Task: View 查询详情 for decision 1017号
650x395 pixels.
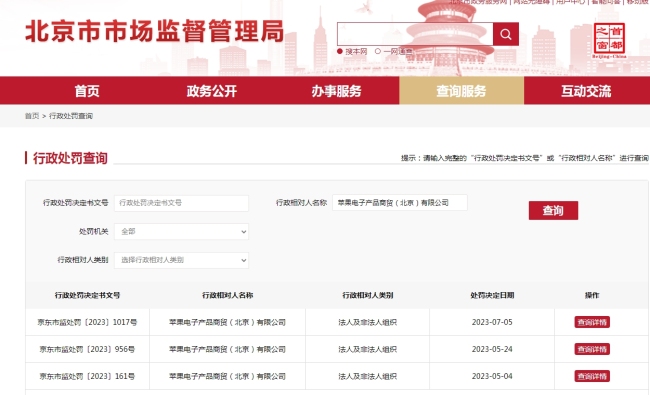Action: pos(592,322)
